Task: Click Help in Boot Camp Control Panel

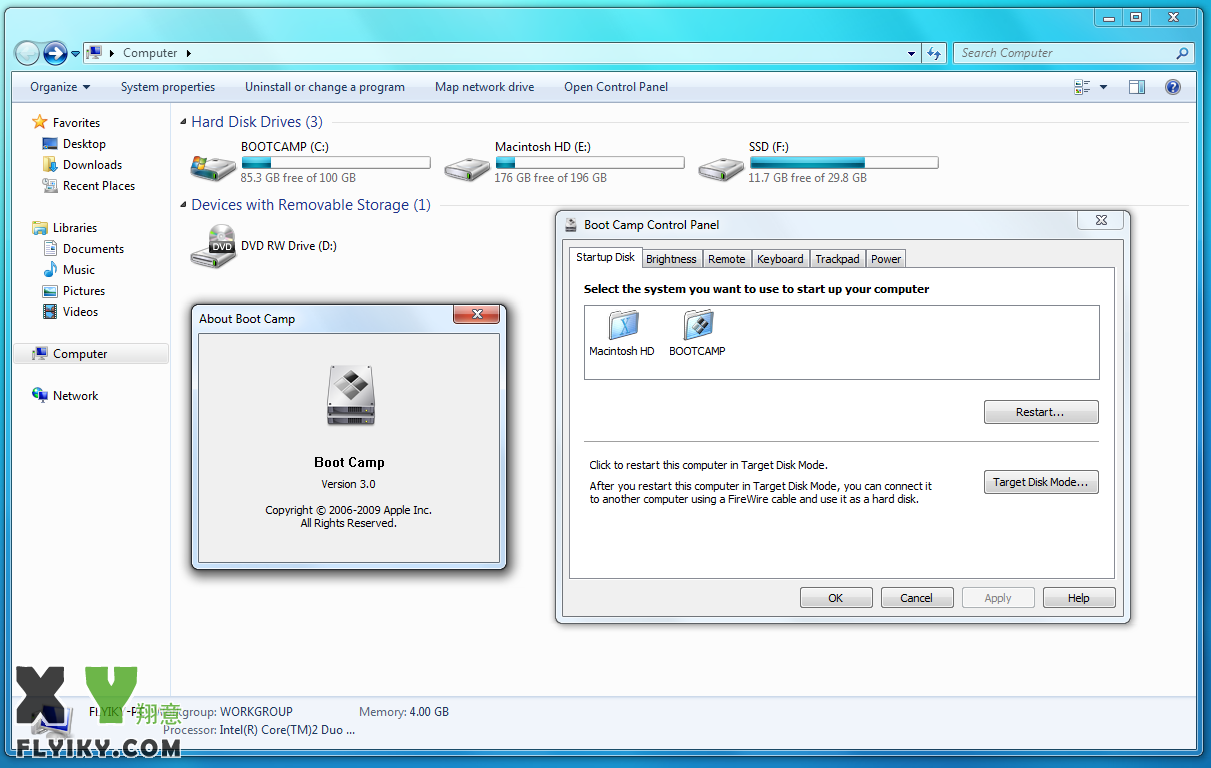Action: click(1079, 598)
